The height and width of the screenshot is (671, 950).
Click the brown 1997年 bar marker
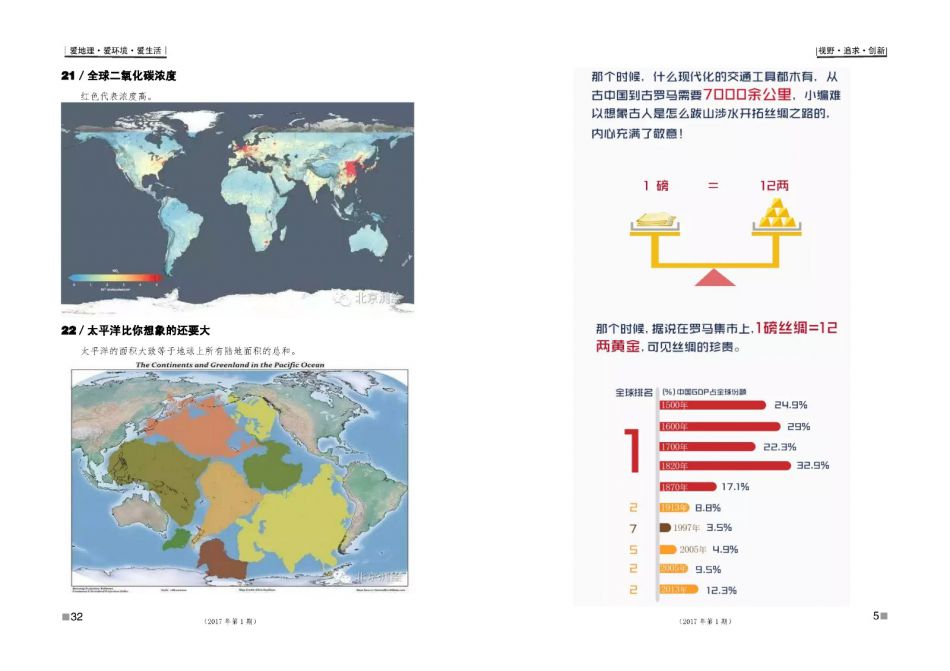pos(665,527)
